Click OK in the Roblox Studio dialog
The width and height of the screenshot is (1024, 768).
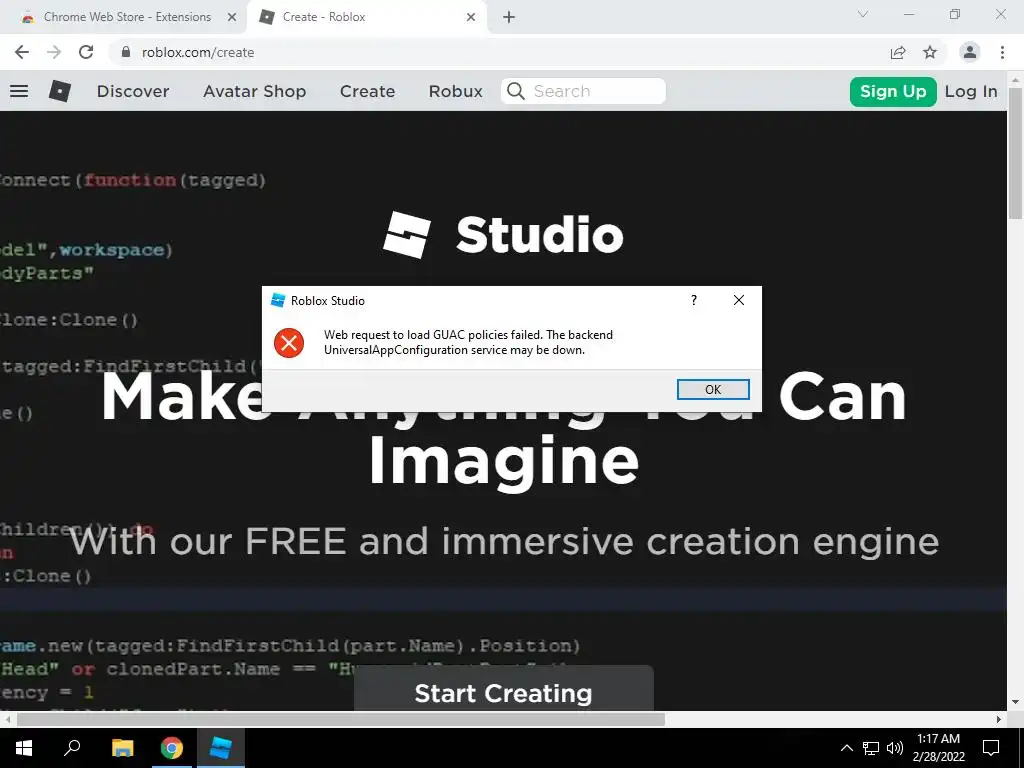point(712,389)
